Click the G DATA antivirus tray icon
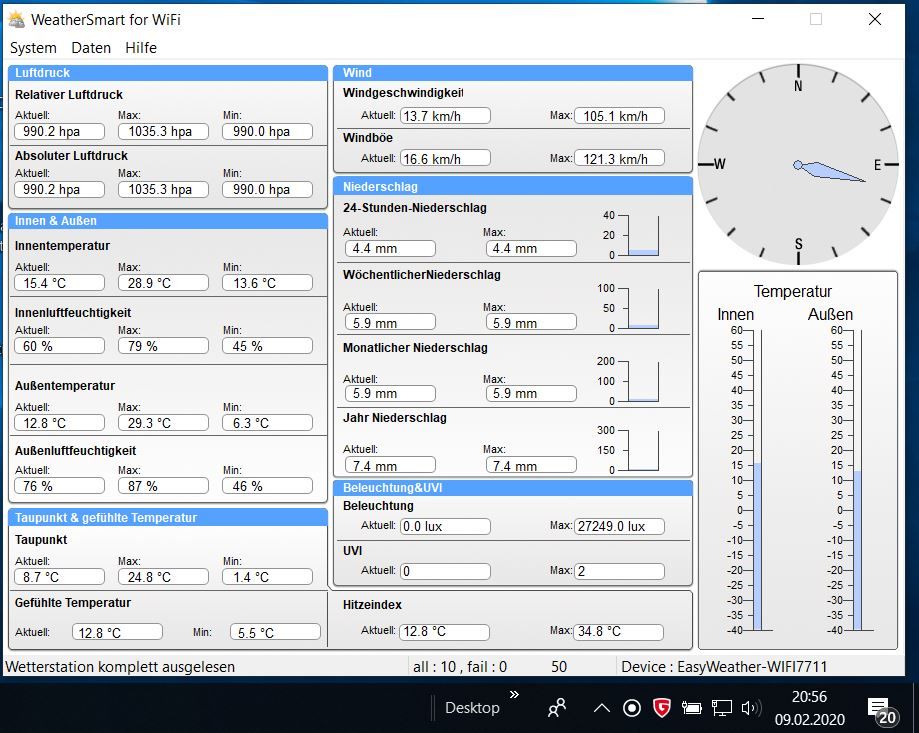The image size is (919, 733). (x=661, y=708)
